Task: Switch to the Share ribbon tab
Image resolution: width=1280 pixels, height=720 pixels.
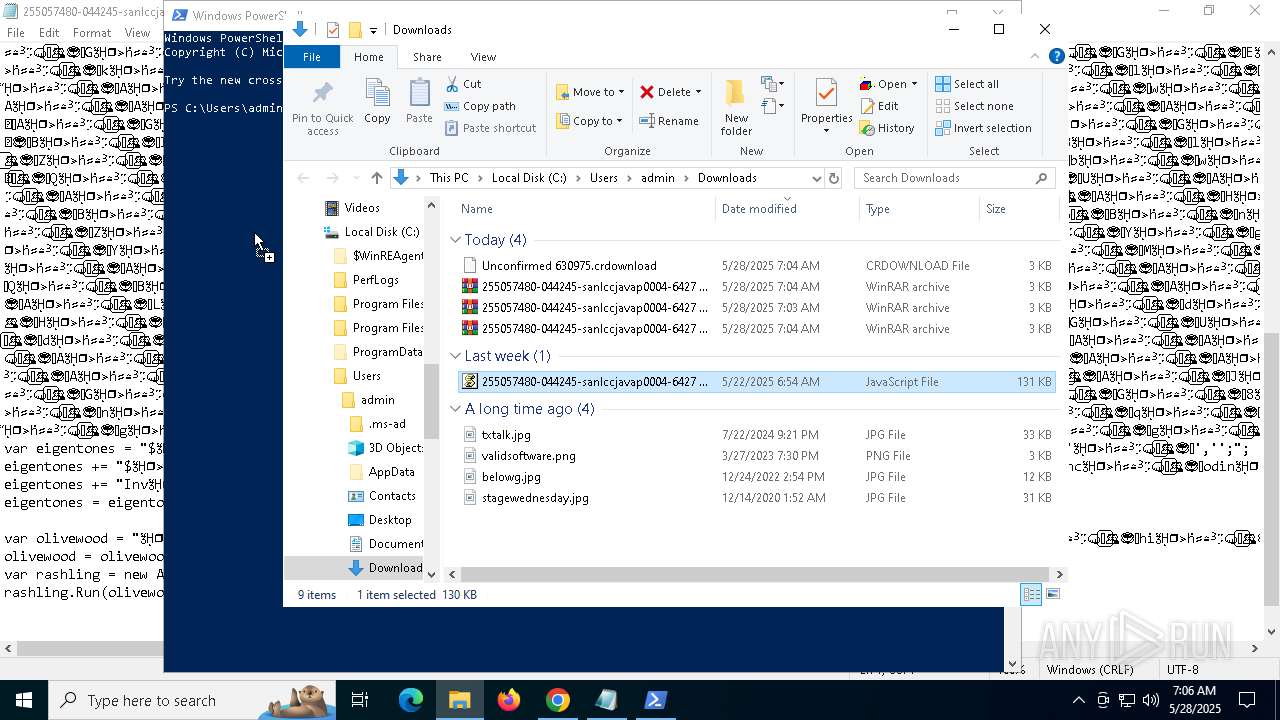Action: [x=427, y=57]
